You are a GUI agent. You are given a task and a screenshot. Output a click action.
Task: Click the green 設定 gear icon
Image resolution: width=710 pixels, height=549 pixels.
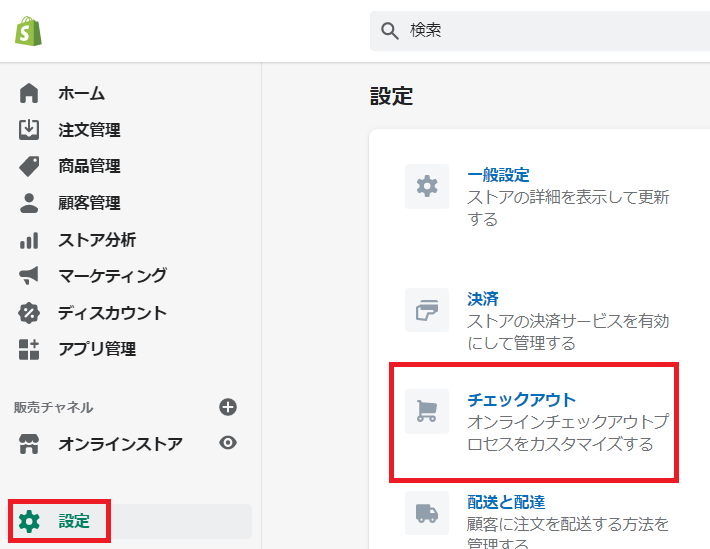point(29,521)
